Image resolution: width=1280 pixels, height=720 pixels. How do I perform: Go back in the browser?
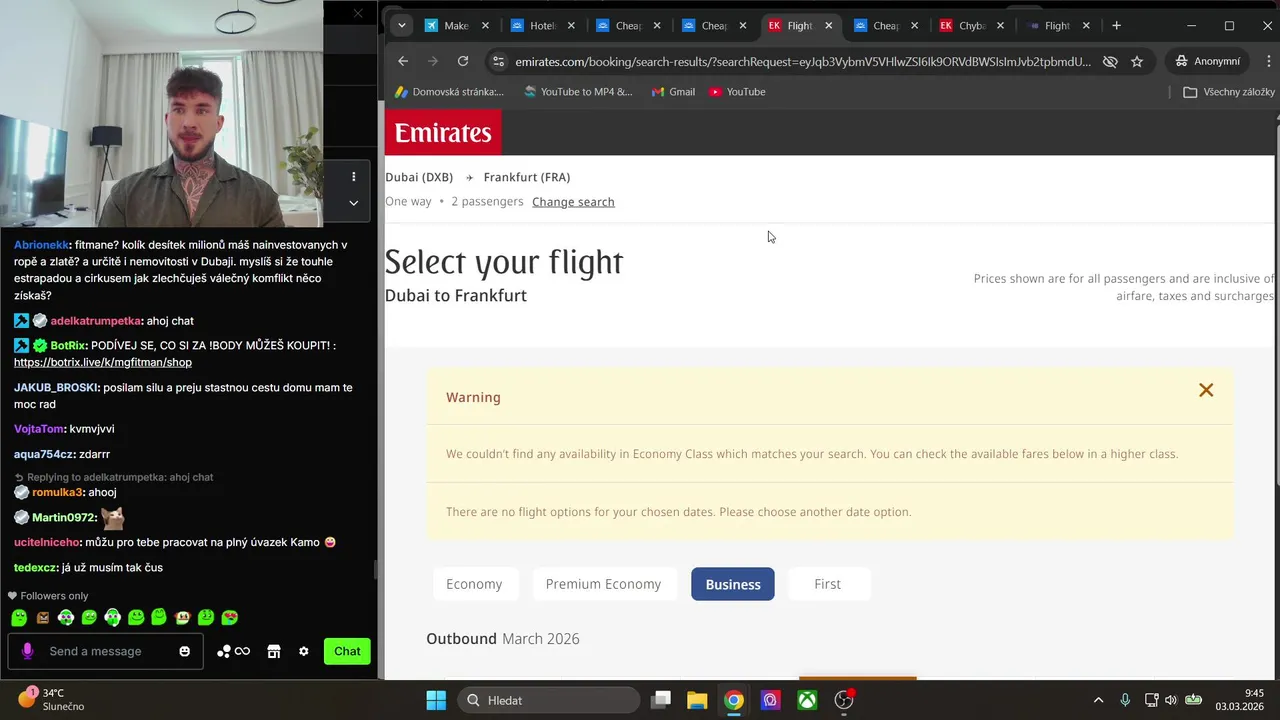(403, 61)
